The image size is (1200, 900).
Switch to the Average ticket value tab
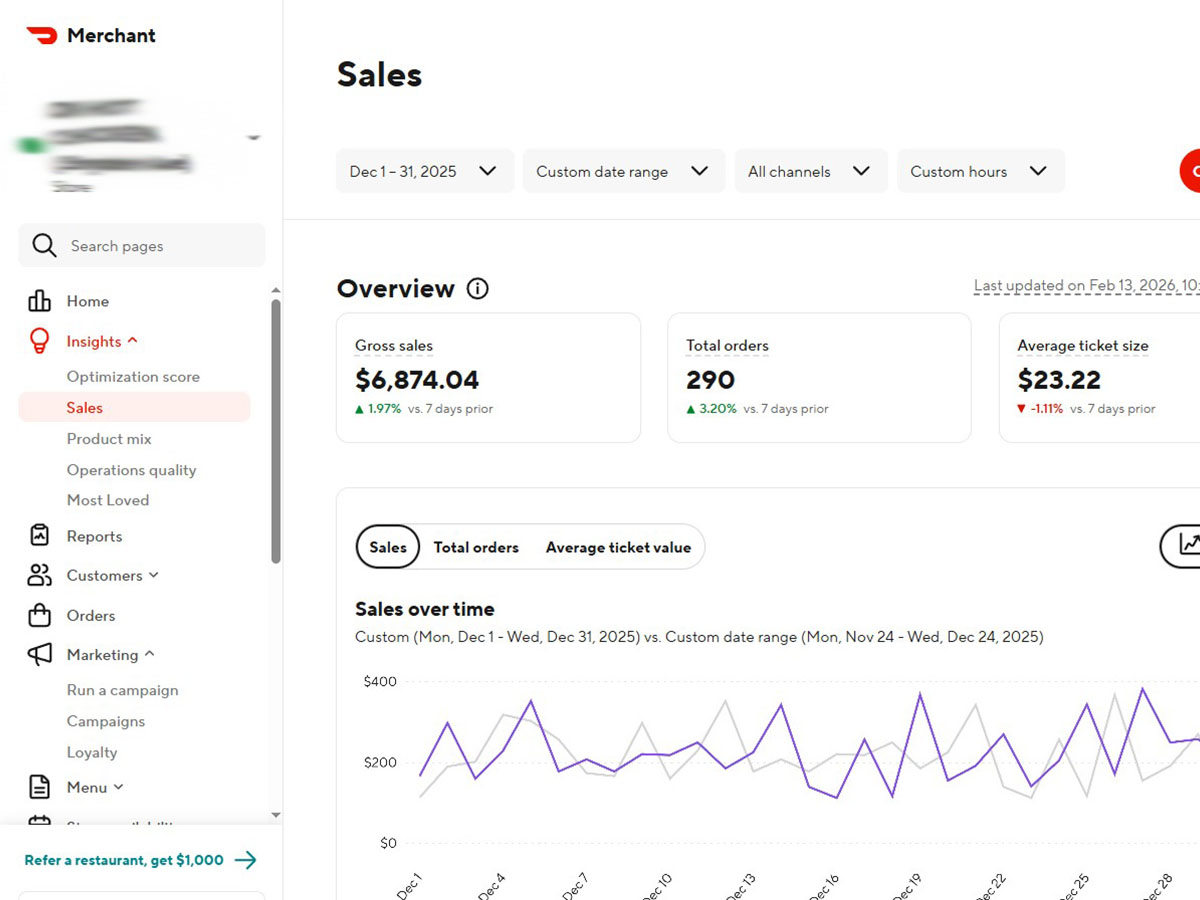[x=618, y=547]
